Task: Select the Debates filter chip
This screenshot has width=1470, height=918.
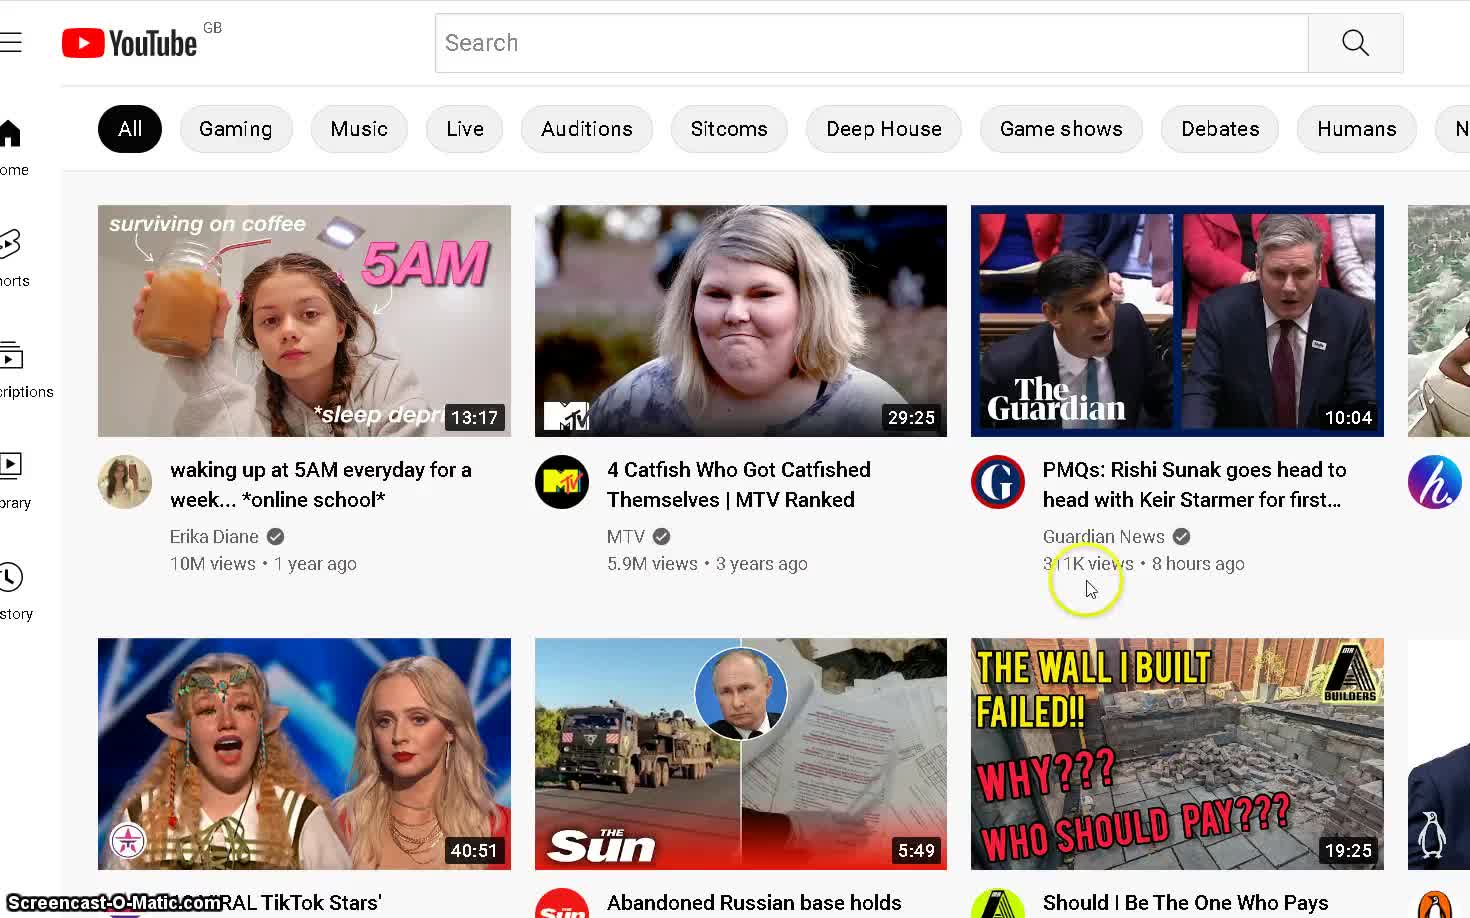Action: pos(1220,129)
